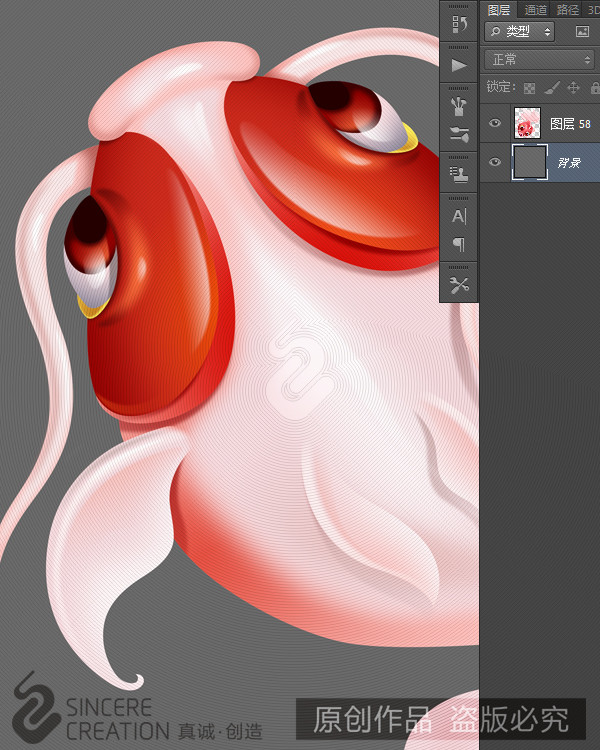This screenshot has width=600, height=750.
Task: Toggle lock all padlock icon
Action: click(595, 88)
